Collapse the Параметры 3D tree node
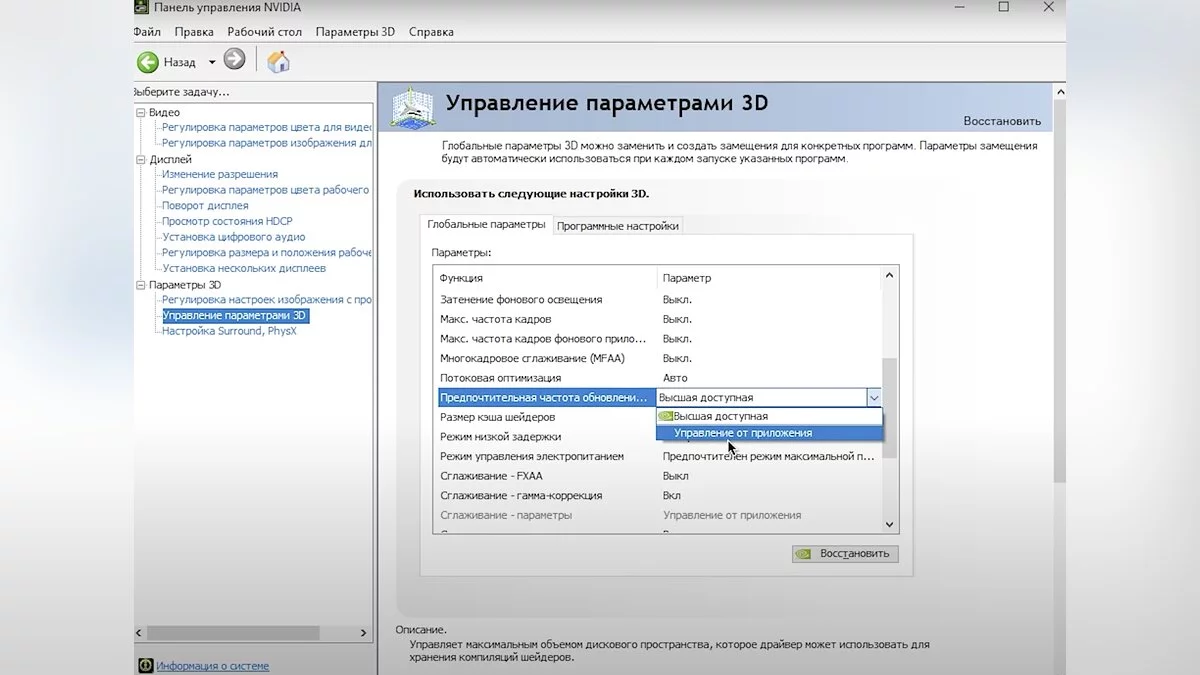Viewport: 1200px width, 675px height. 141,285
